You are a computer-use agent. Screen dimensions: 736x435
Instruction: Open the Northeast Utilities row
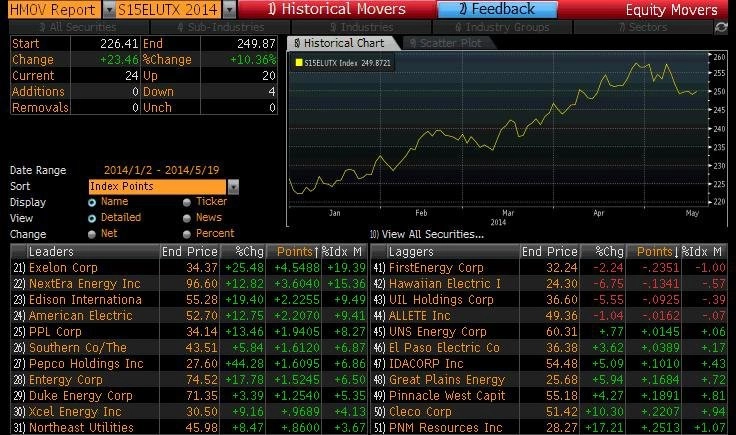(189, 427)
